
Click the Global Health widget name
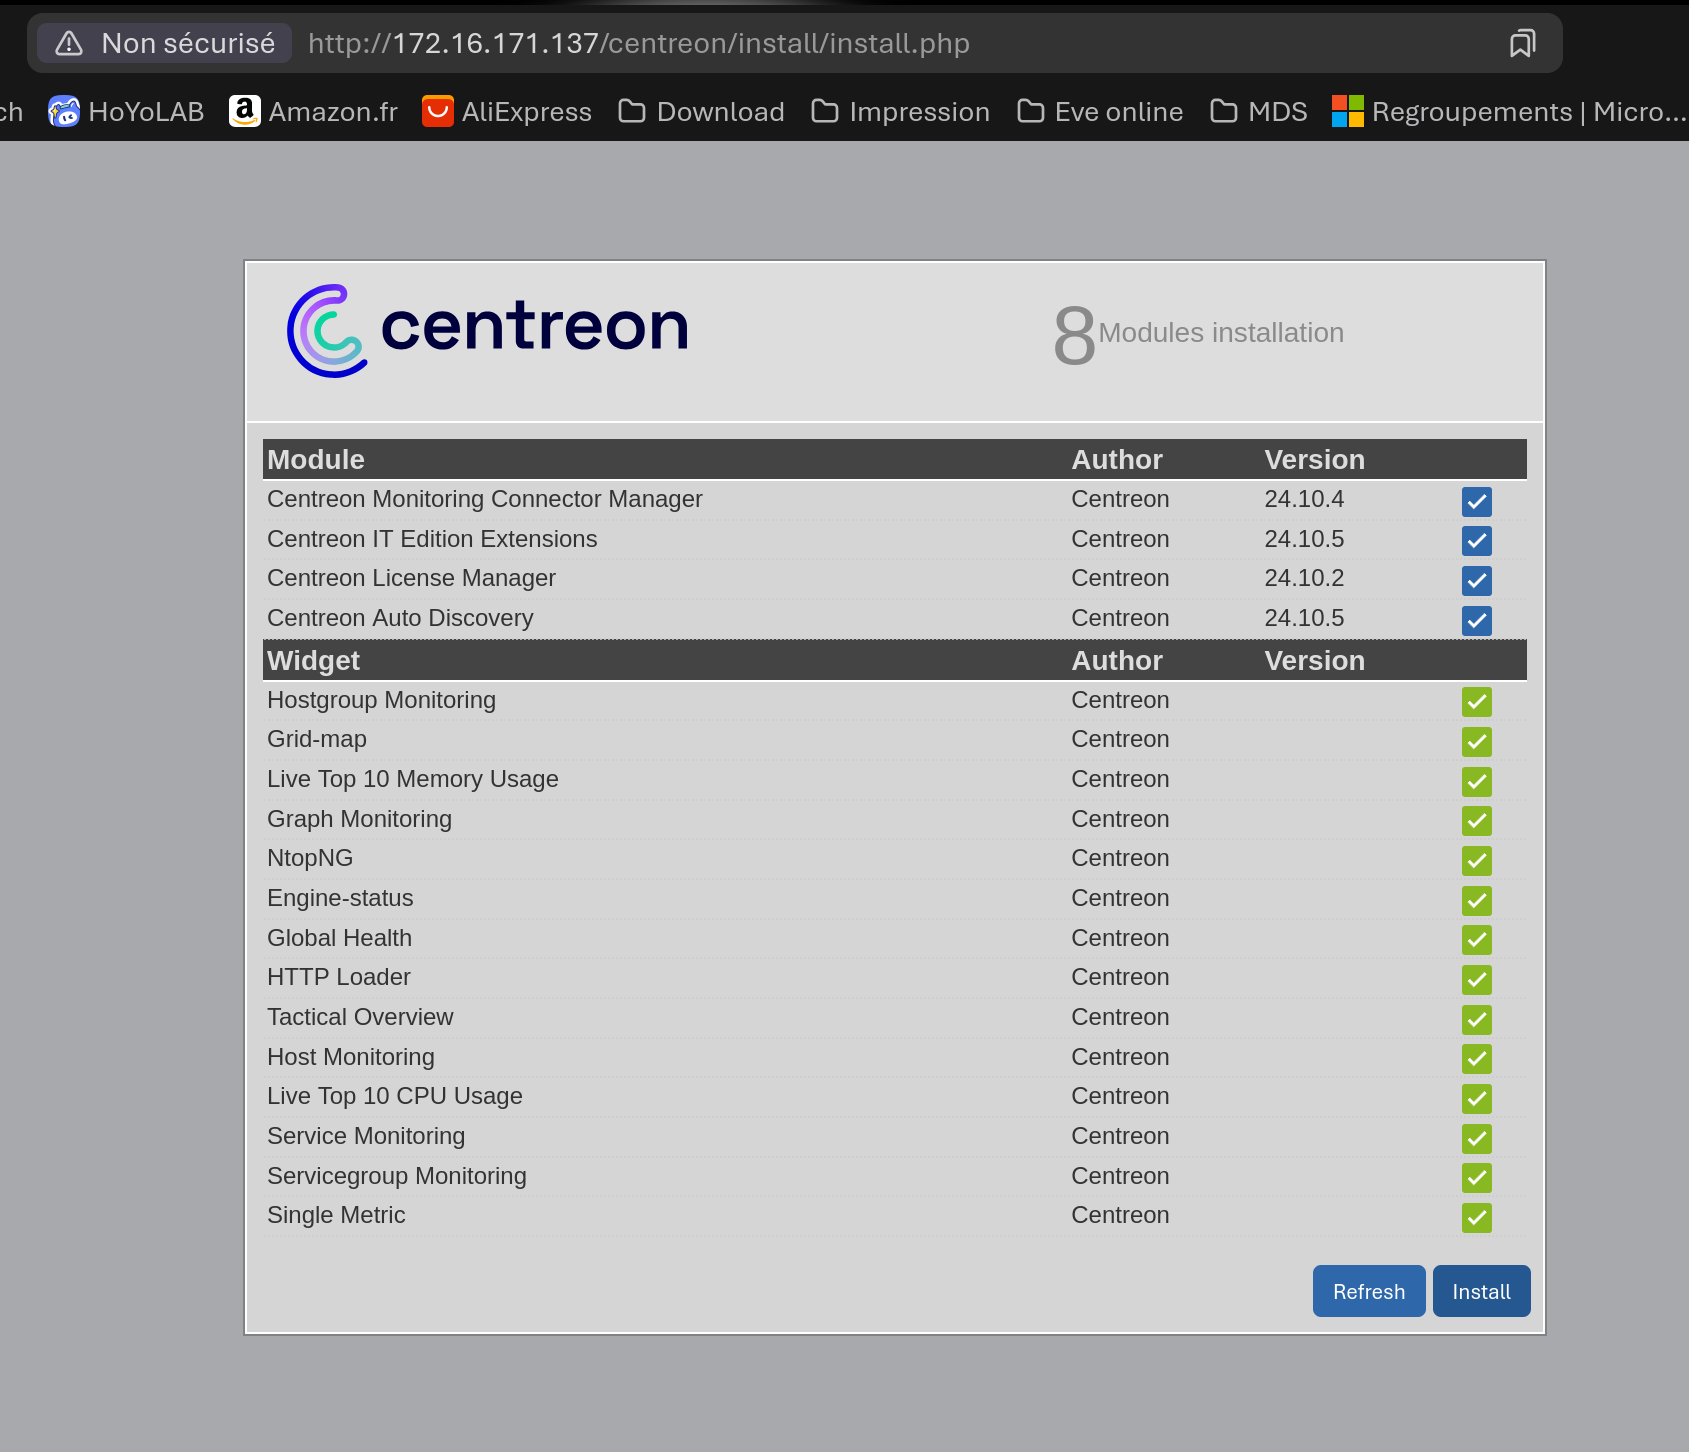(339, 938)
